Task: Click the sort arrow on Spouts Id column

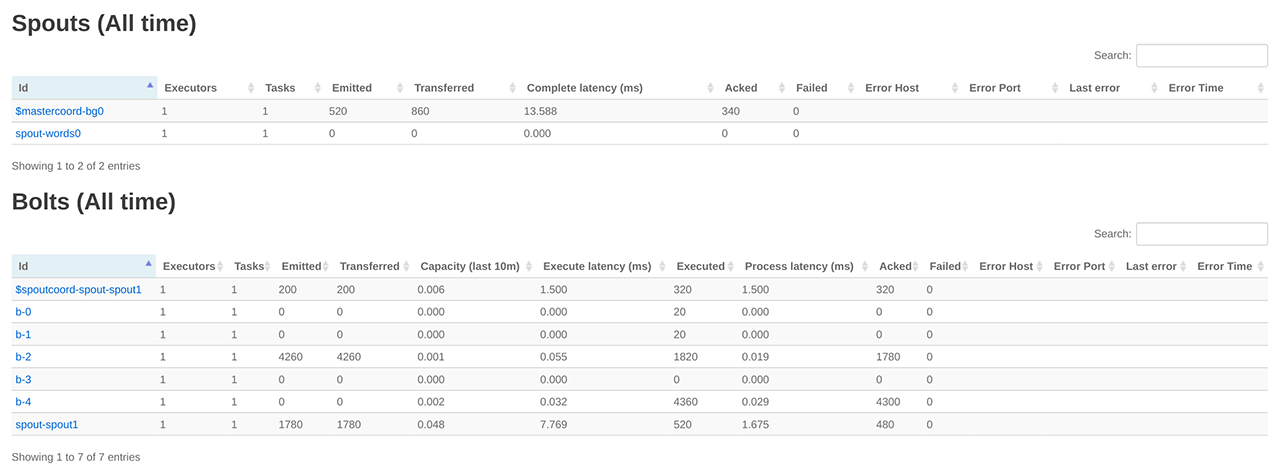Action: tap(150, 86)
